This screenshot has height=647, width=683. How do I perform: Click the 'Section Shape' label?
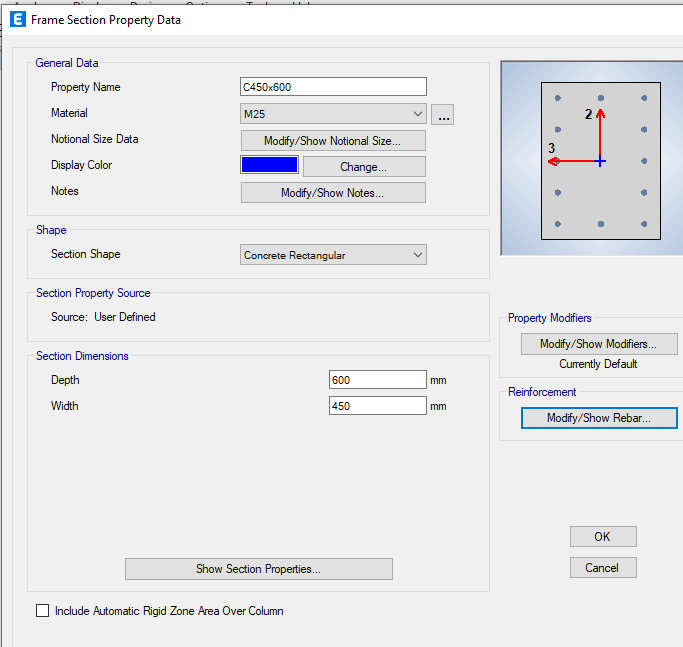coord(86,254)
